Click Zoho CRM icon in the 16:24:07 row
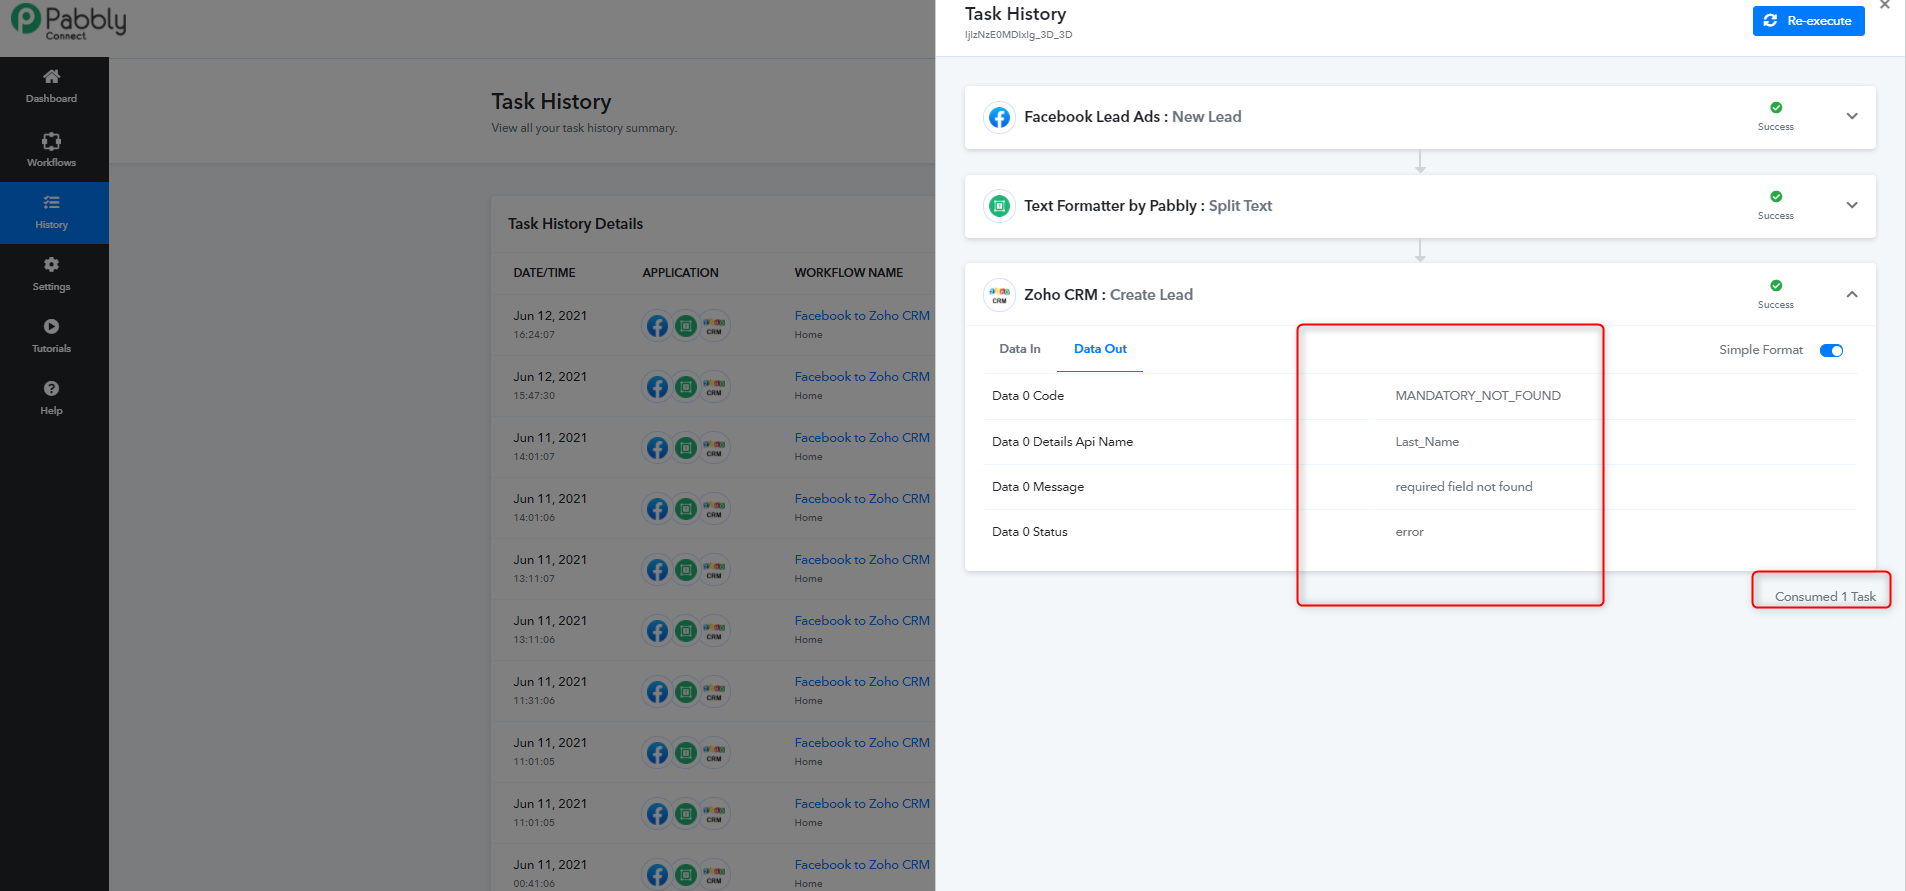Viewport: 1906px width, 891px height. [714, 326]
